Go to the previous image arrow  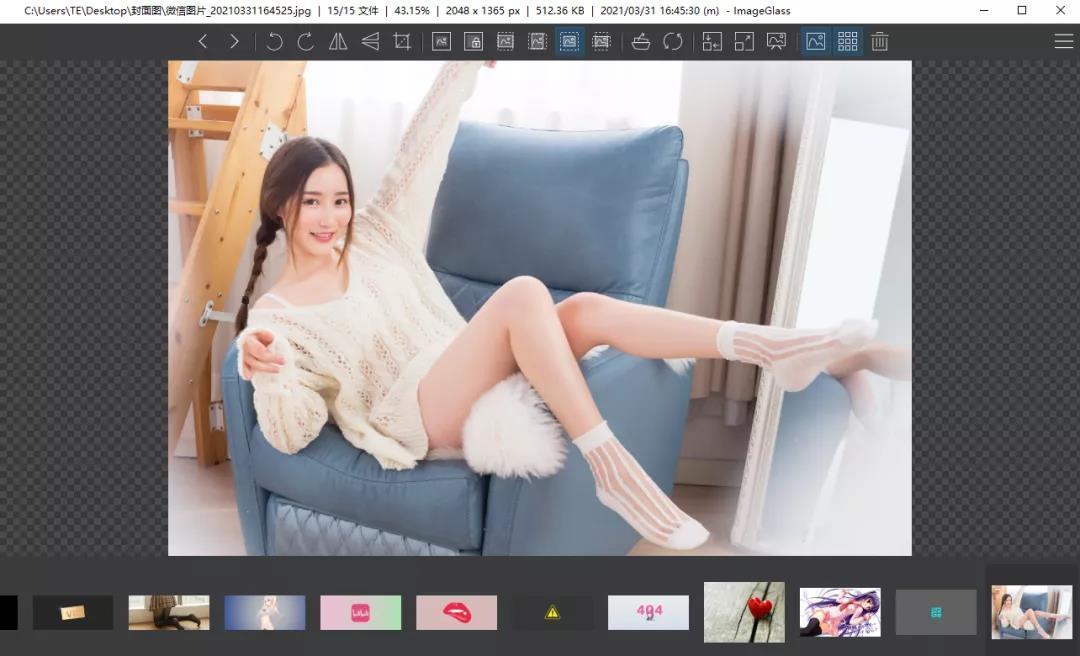[x=202, y=41]
